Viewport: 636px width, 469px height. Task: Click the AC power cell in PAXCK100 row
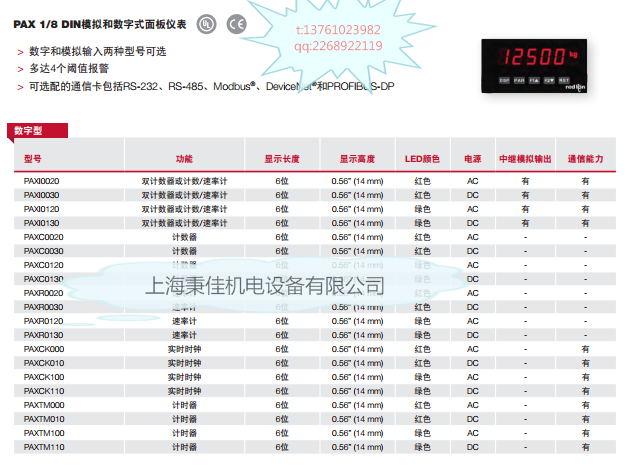(473, 377)
